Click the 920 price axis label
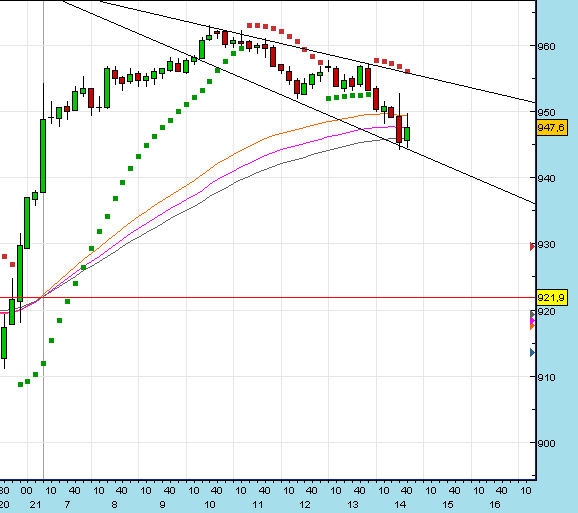This screenshot has width=578, height=513. pos(546,312)
